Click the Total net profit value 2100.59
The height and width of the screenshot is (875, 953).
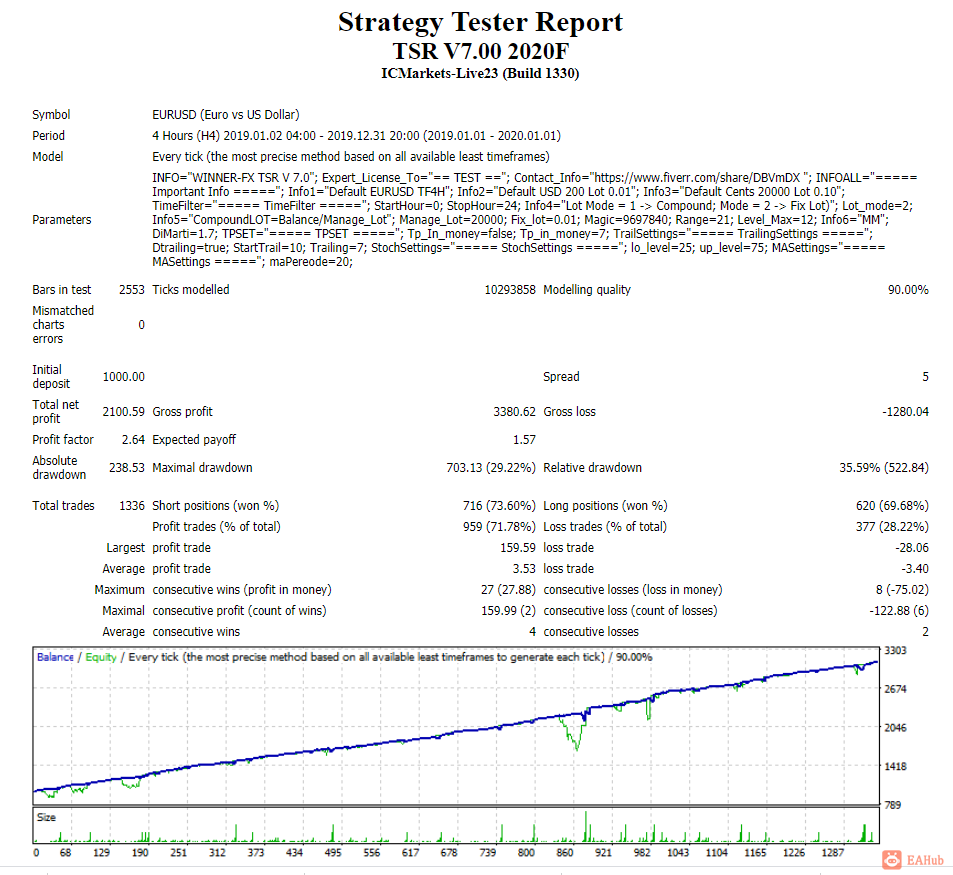click(124, 412)
